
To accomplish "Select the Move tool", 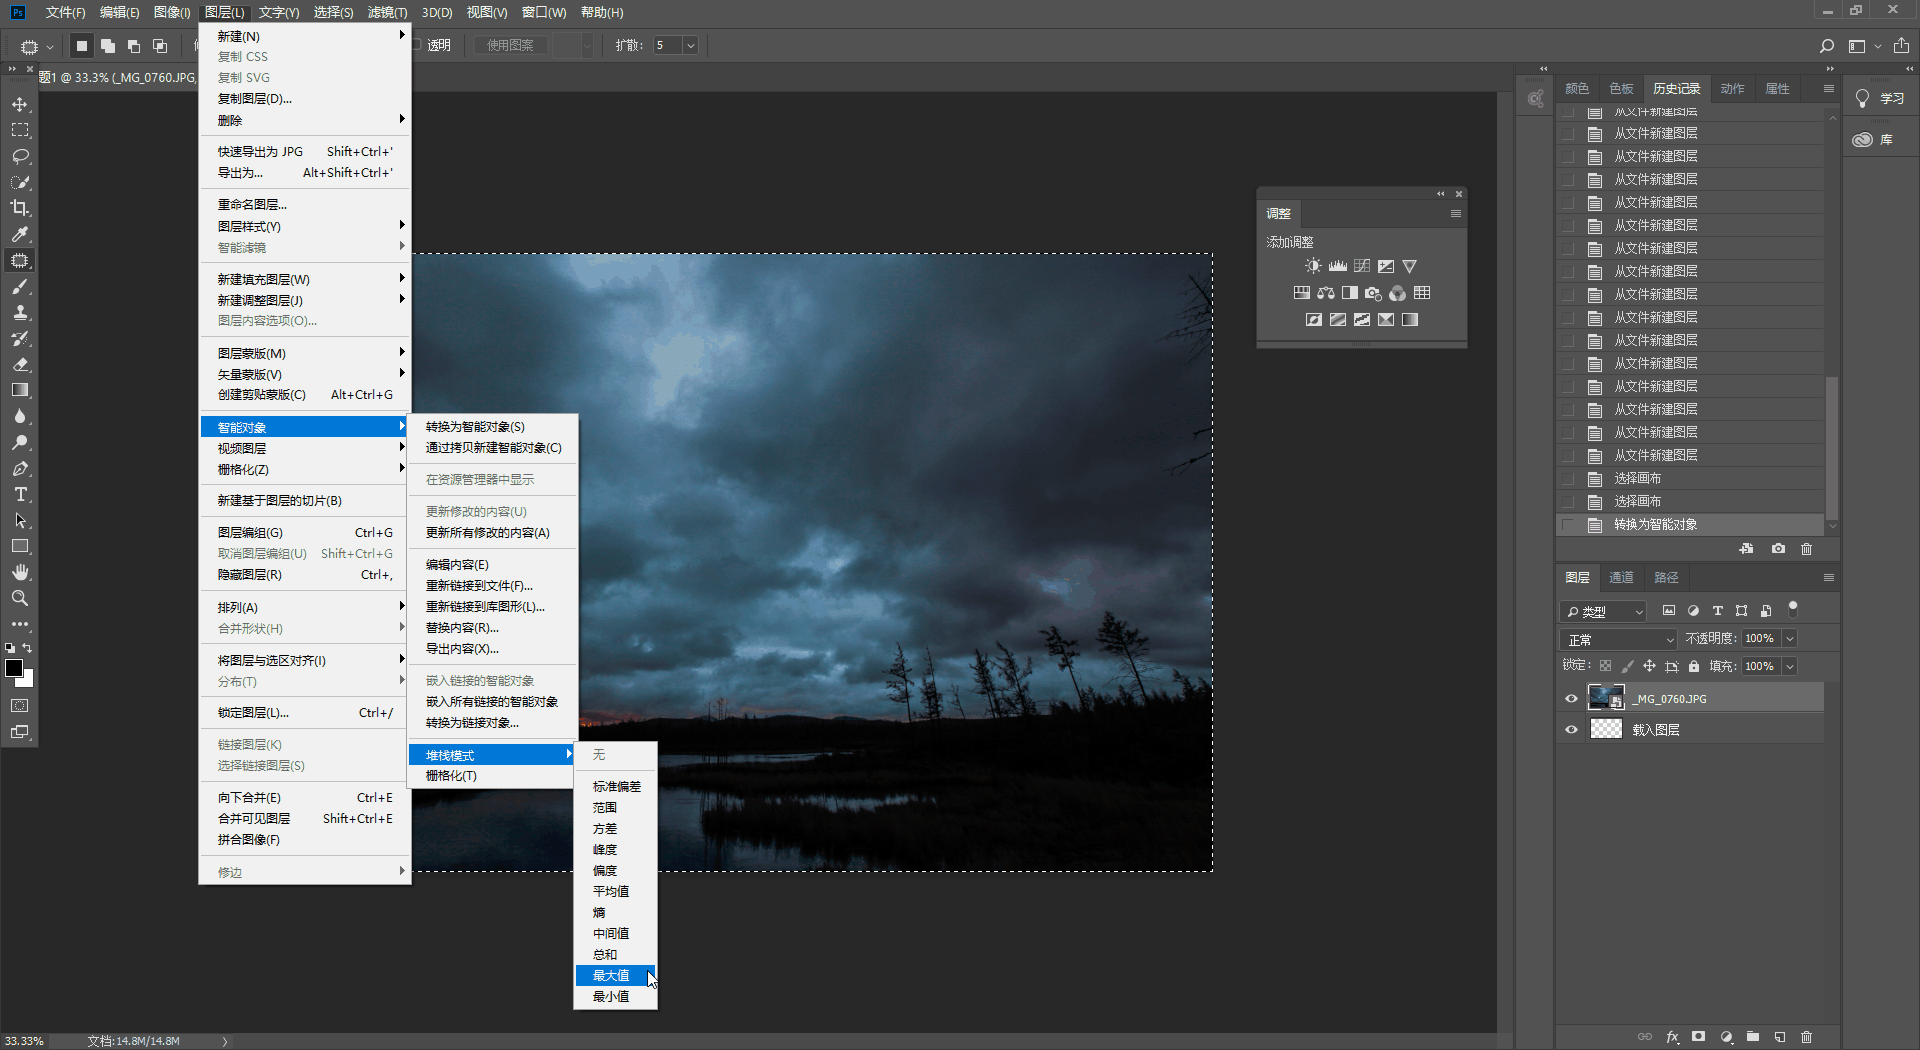I will click(x=20, y=104).
